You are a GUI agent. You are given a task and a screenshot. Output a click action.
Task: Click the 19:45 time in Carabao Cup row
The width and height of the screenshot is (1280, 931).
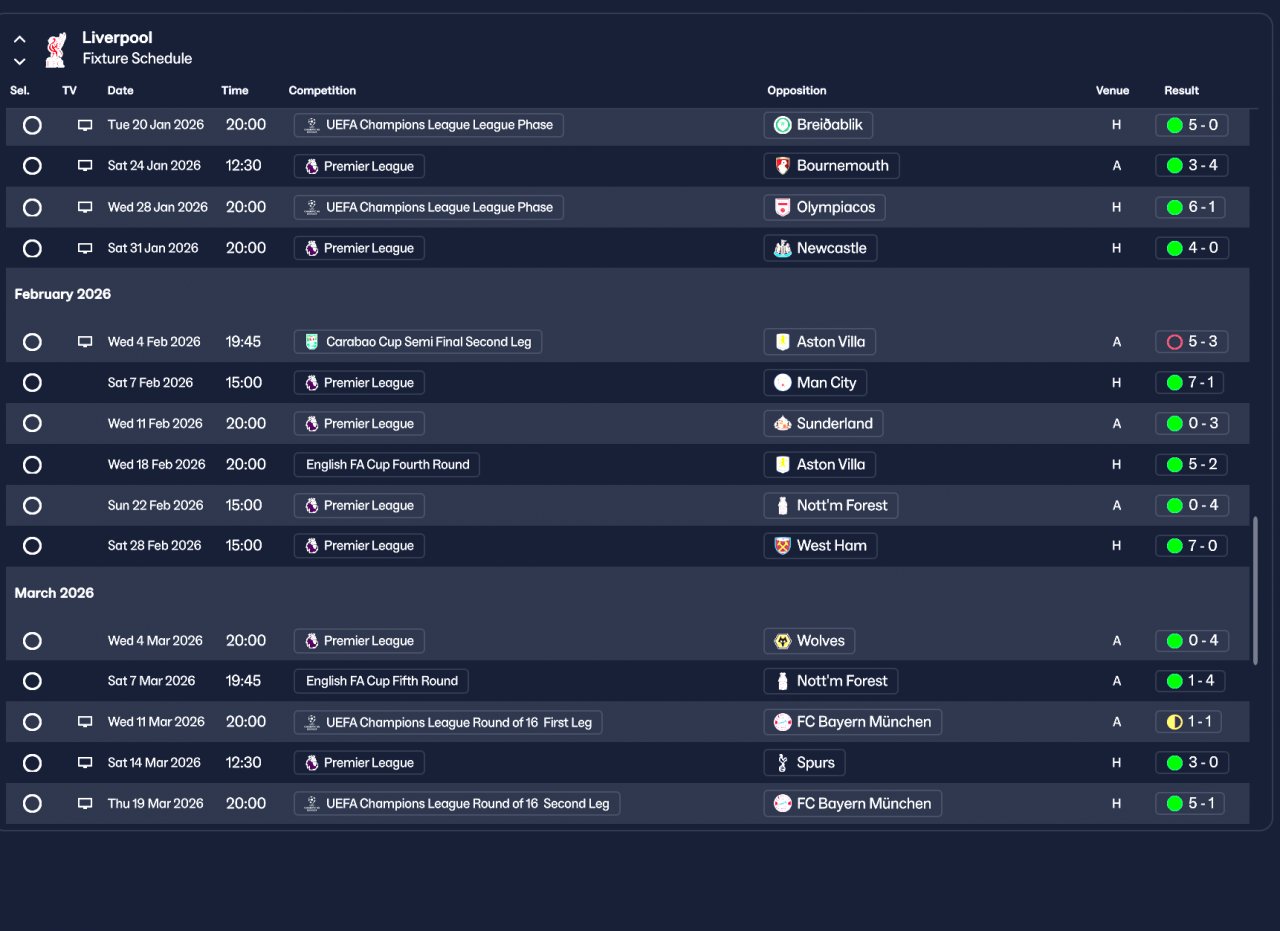243,342
